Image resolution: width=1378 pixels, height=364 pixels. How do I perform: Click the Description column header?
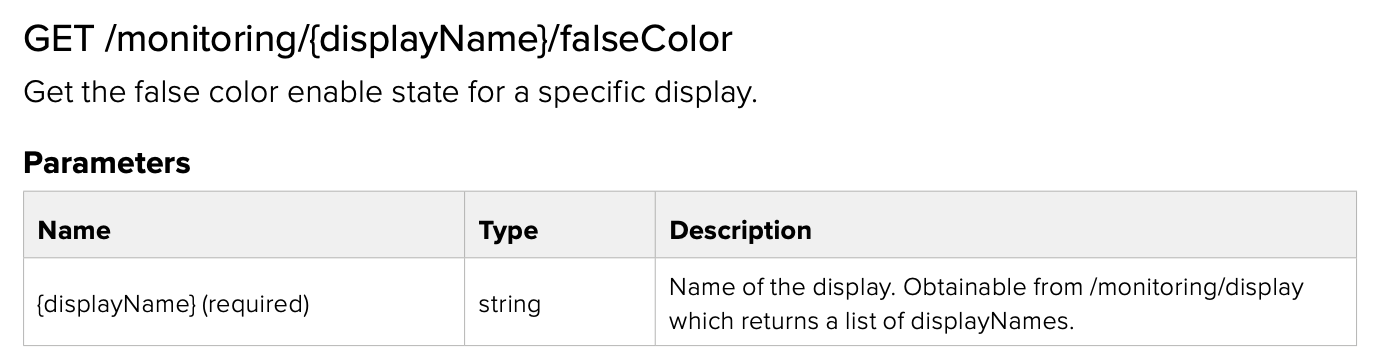(740, 230)
